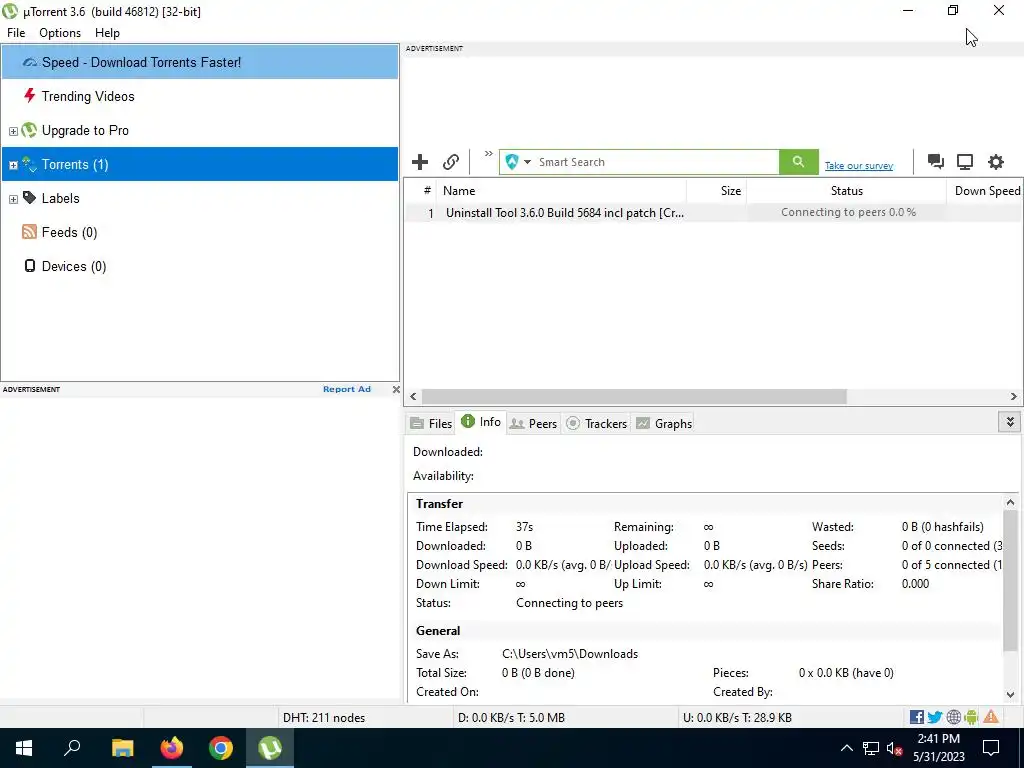Collapse the detail pane with double-chevron button
Viewport: 1024px width, 768px height.
point(1010,423)
